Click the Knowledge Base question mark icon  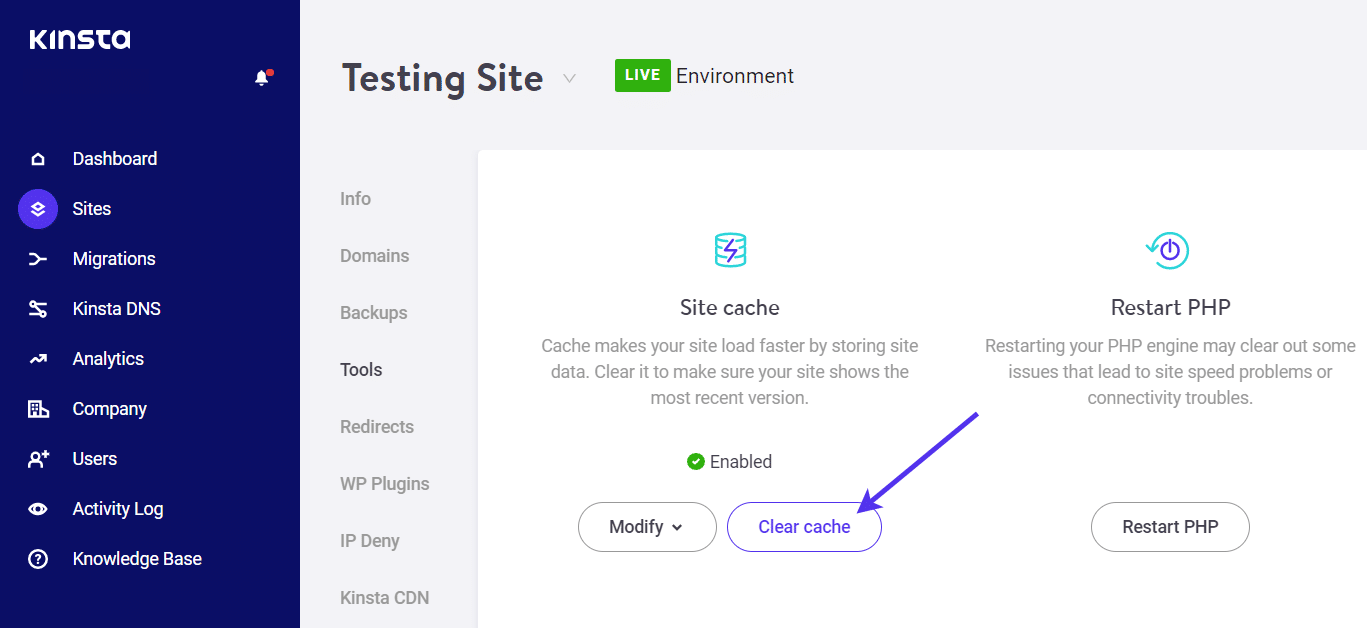[x=37, y=558]
